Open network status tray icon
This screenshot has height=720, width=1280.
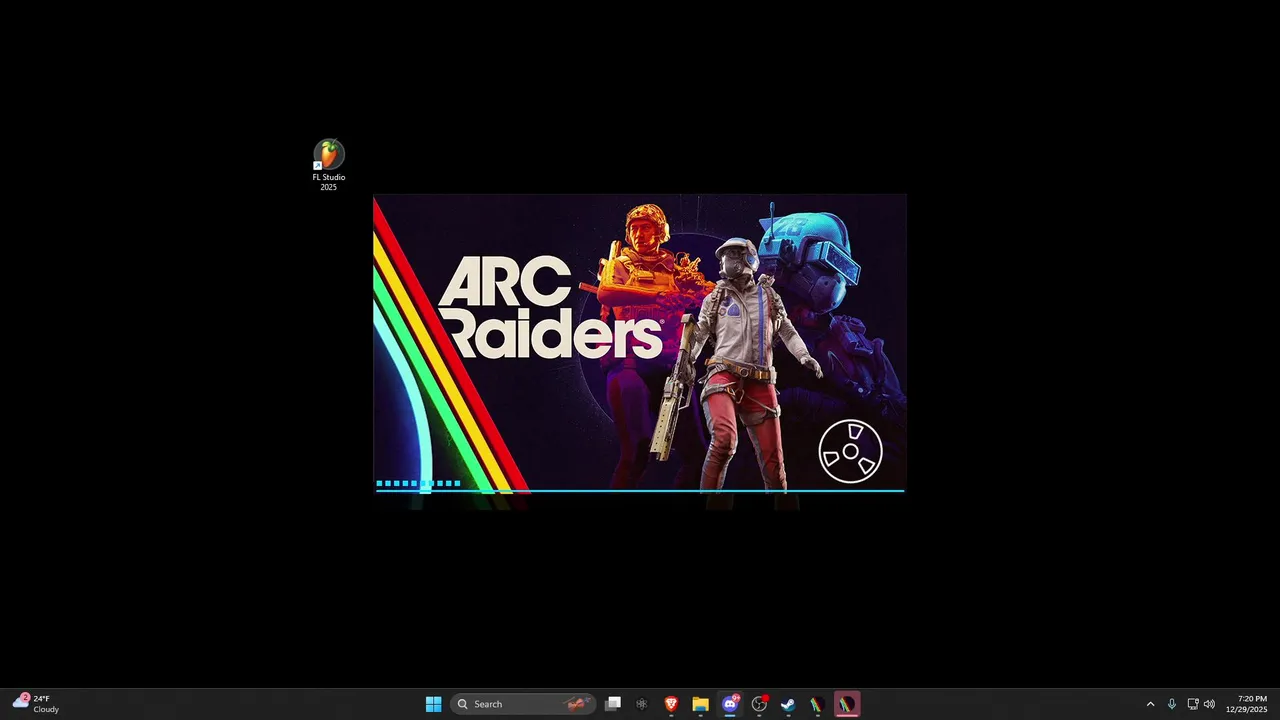pos(1193,704)
